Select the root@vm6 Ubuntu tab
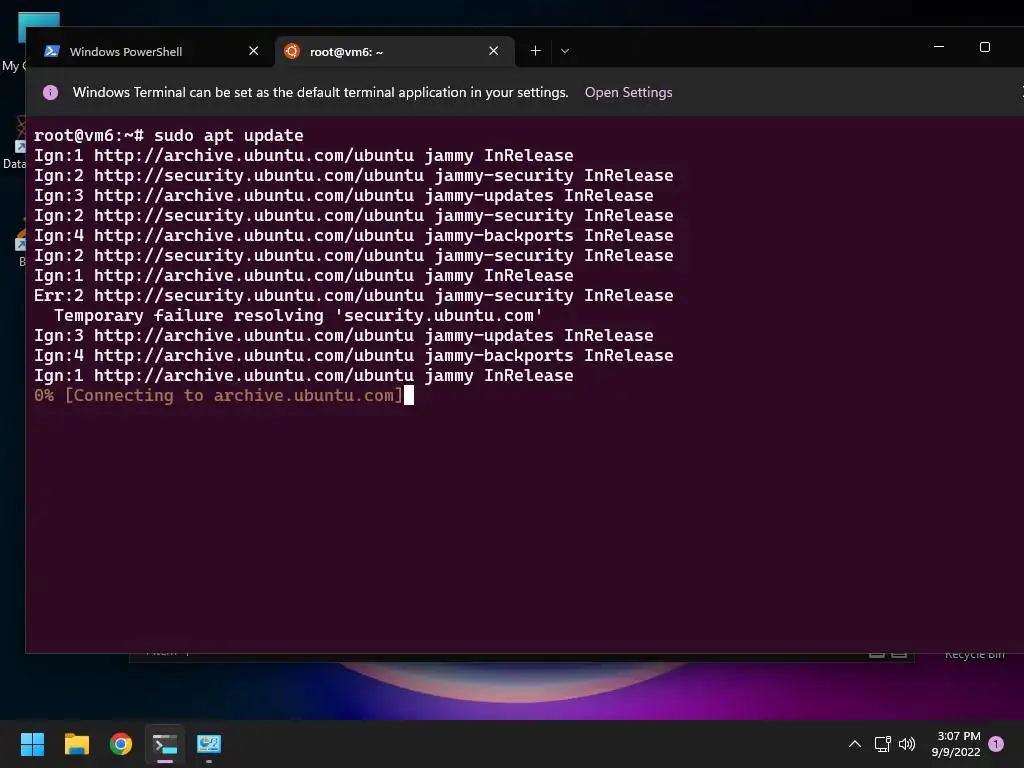Image resolution: width=1024 pixels, height=768 pixels. pyautogui.click(x=394, y=52)
